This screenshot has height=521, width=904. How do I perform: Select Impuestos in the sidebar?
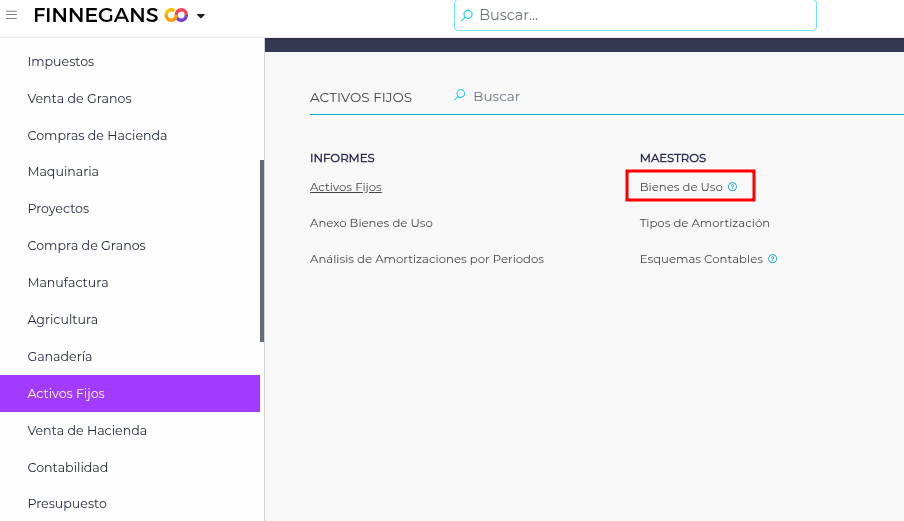[61, 62]
